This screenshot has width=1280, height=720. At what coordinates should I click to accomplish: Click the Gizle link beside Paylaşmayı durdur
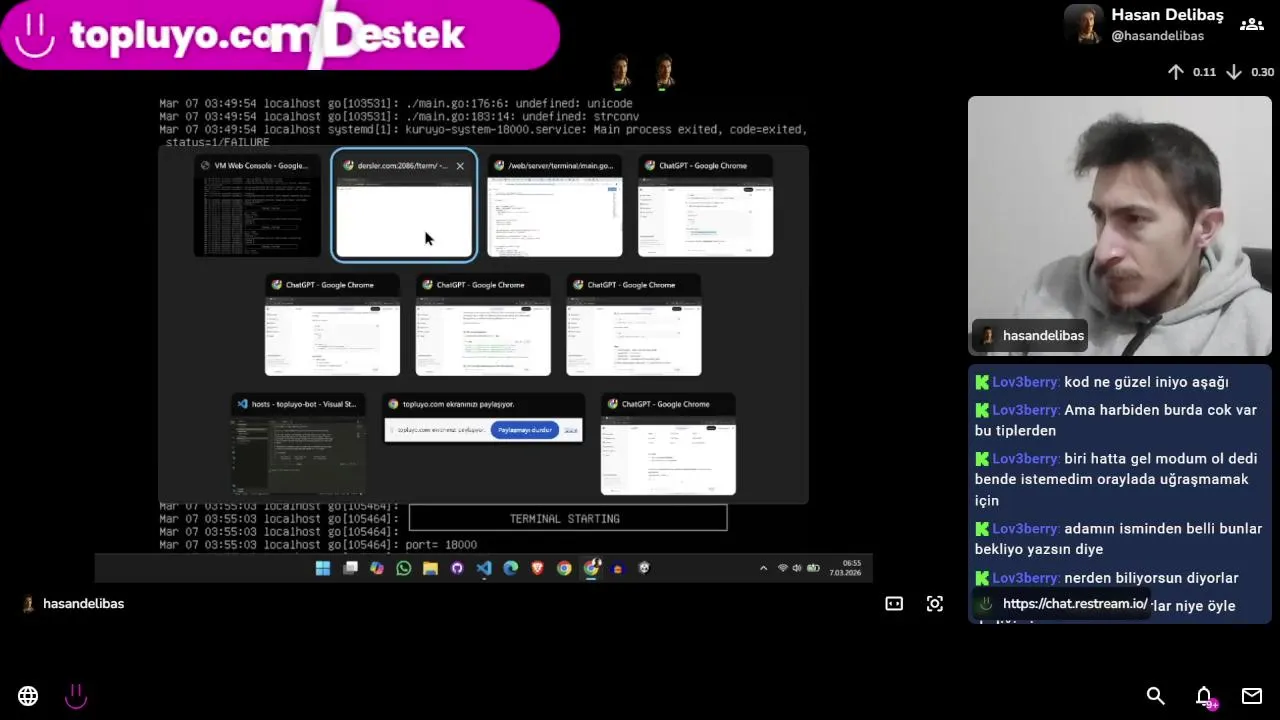570,430
